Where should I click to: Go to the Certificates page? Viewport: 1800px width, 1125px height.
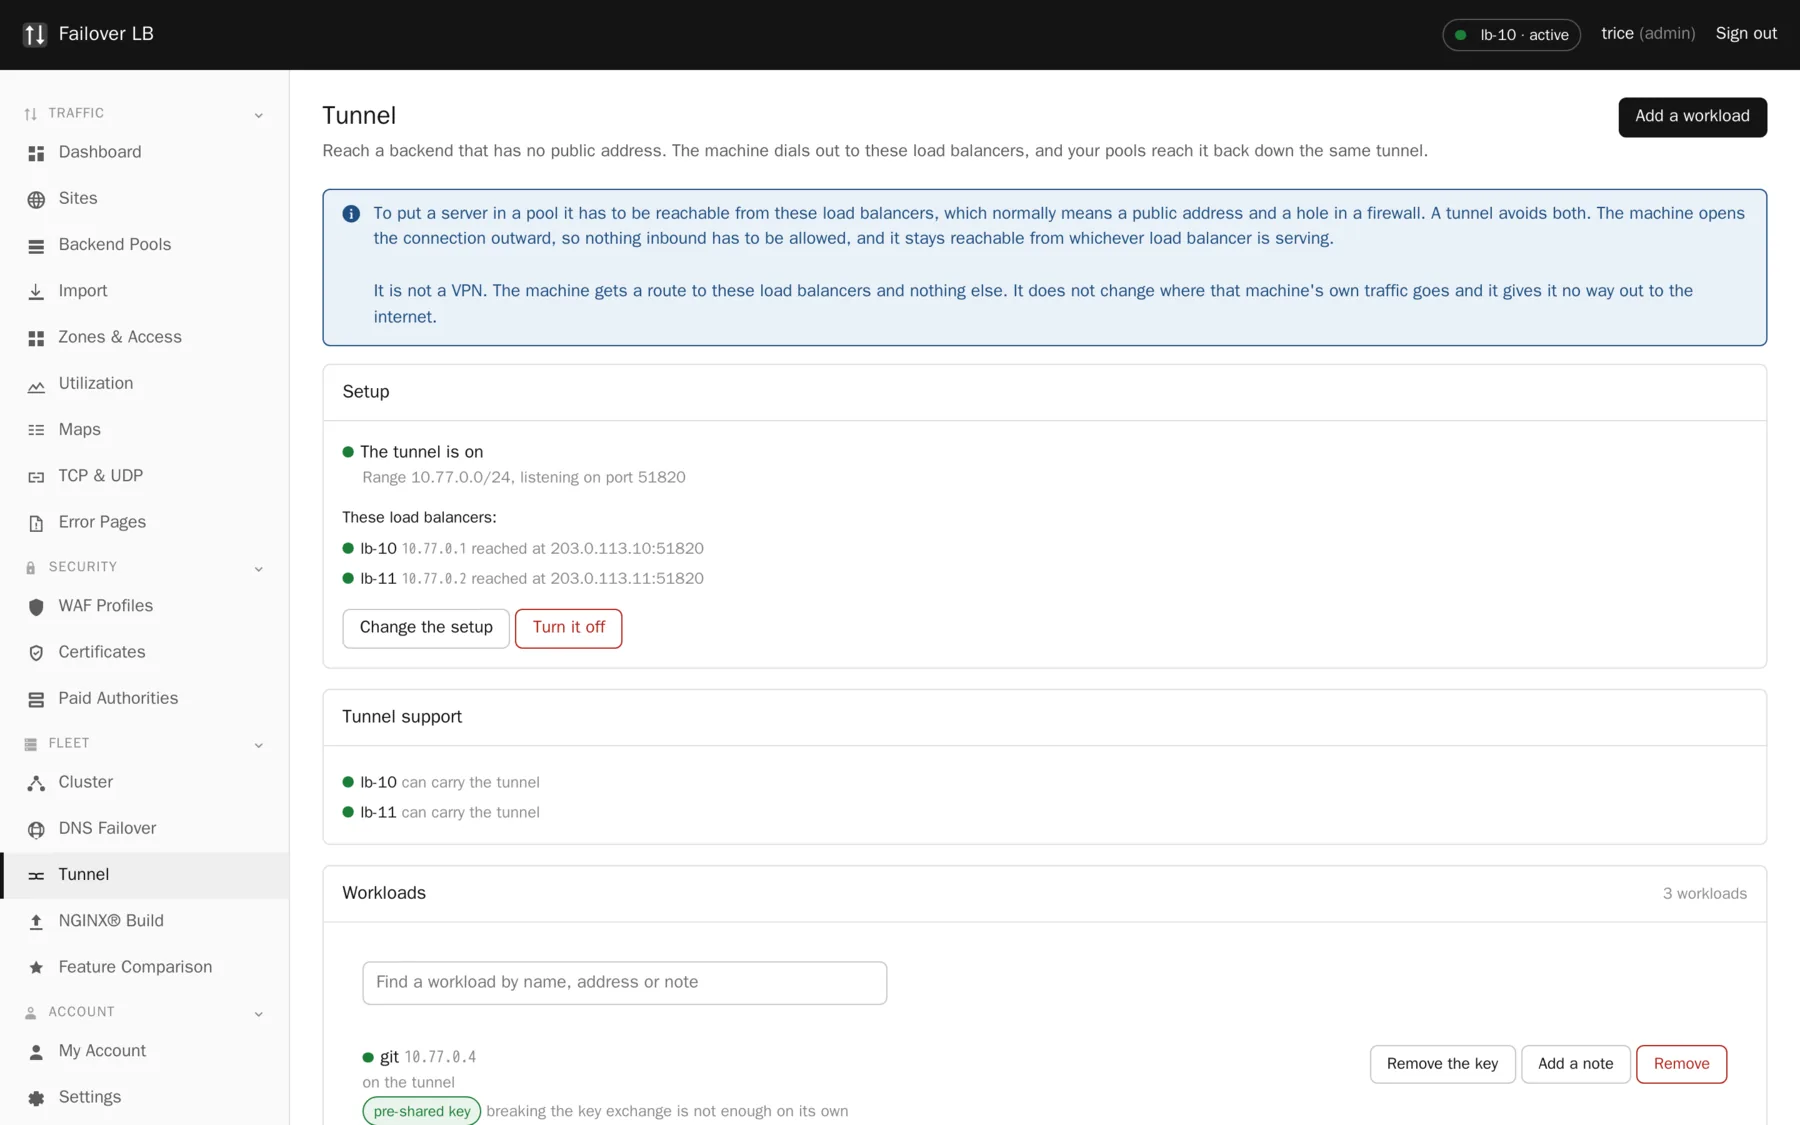point(144,652)
